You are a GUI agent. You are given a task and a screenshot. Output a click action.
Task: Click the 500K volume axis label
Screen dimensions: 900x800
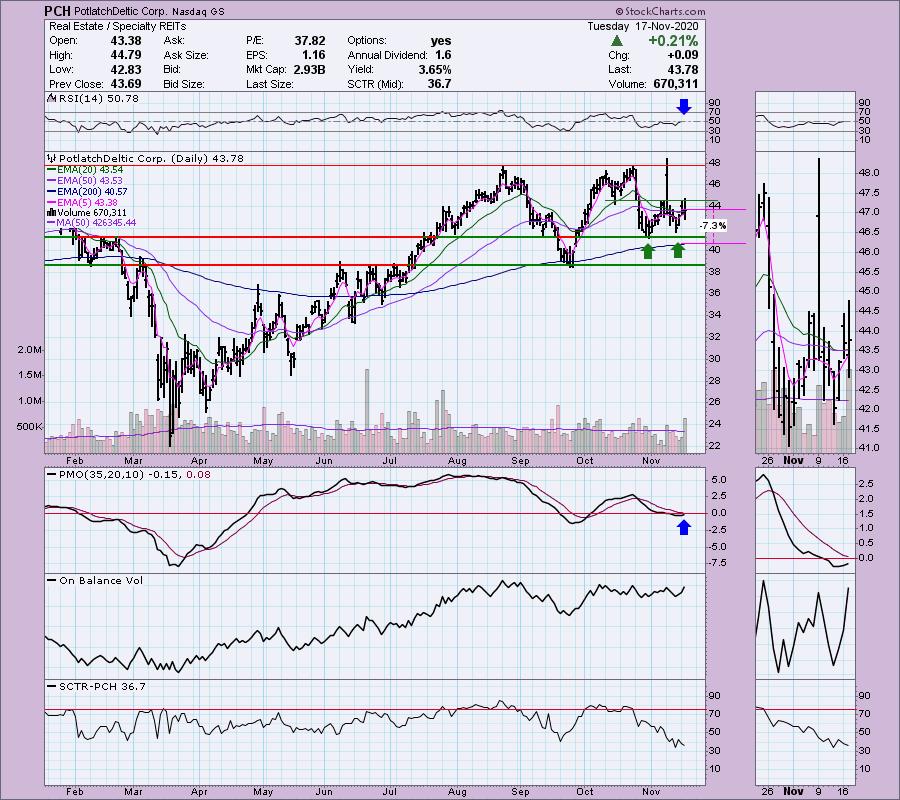coord(29,427)
